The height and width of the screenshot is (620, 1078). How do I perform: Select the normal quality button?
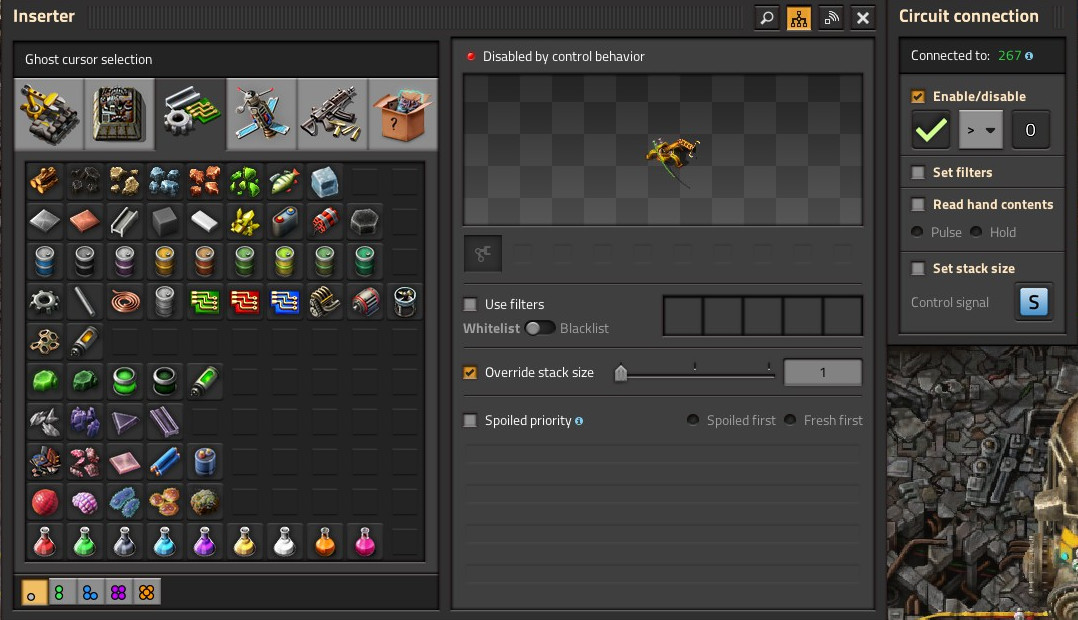coord(34,592)
